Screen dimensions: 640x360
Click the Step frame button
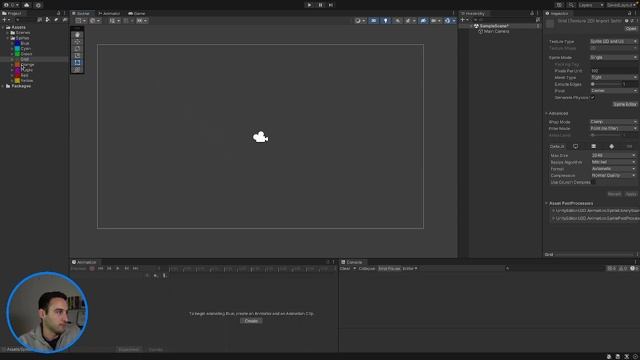331,5
